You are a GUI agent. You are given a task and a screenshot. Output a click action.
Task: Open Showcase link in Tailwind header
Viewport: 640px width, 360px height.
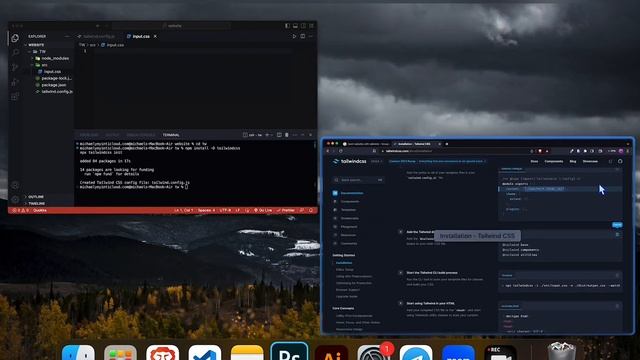tap(590, 161)
